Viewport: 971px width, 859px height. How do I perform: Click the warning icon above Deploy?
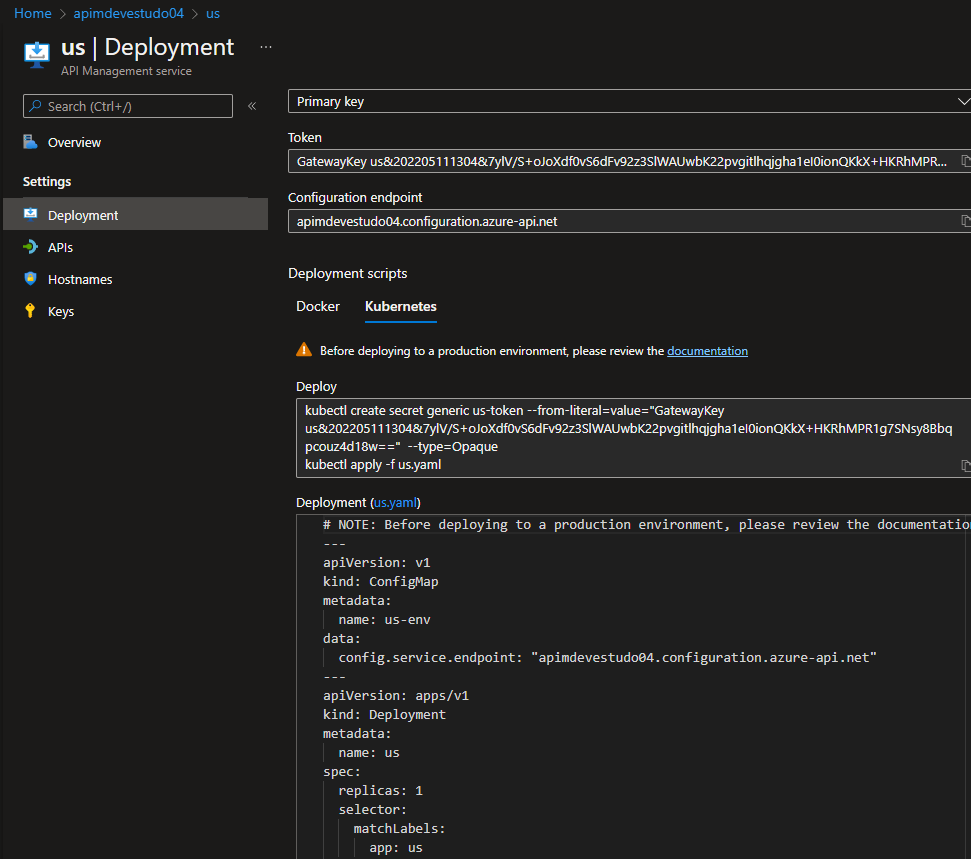[304, 350]
